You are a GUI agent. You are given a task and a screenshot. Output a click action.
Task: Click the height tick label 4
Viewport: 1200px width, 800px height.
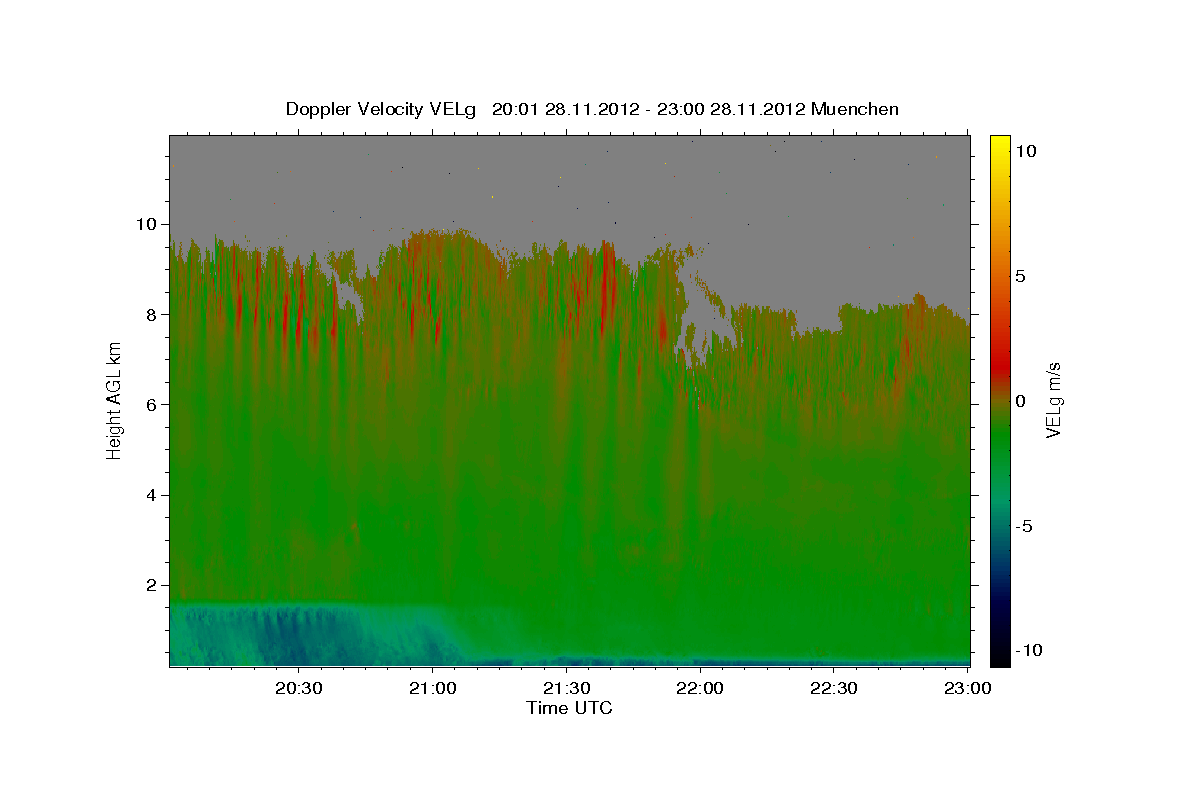pyautogui.click(x=152, y=495)
